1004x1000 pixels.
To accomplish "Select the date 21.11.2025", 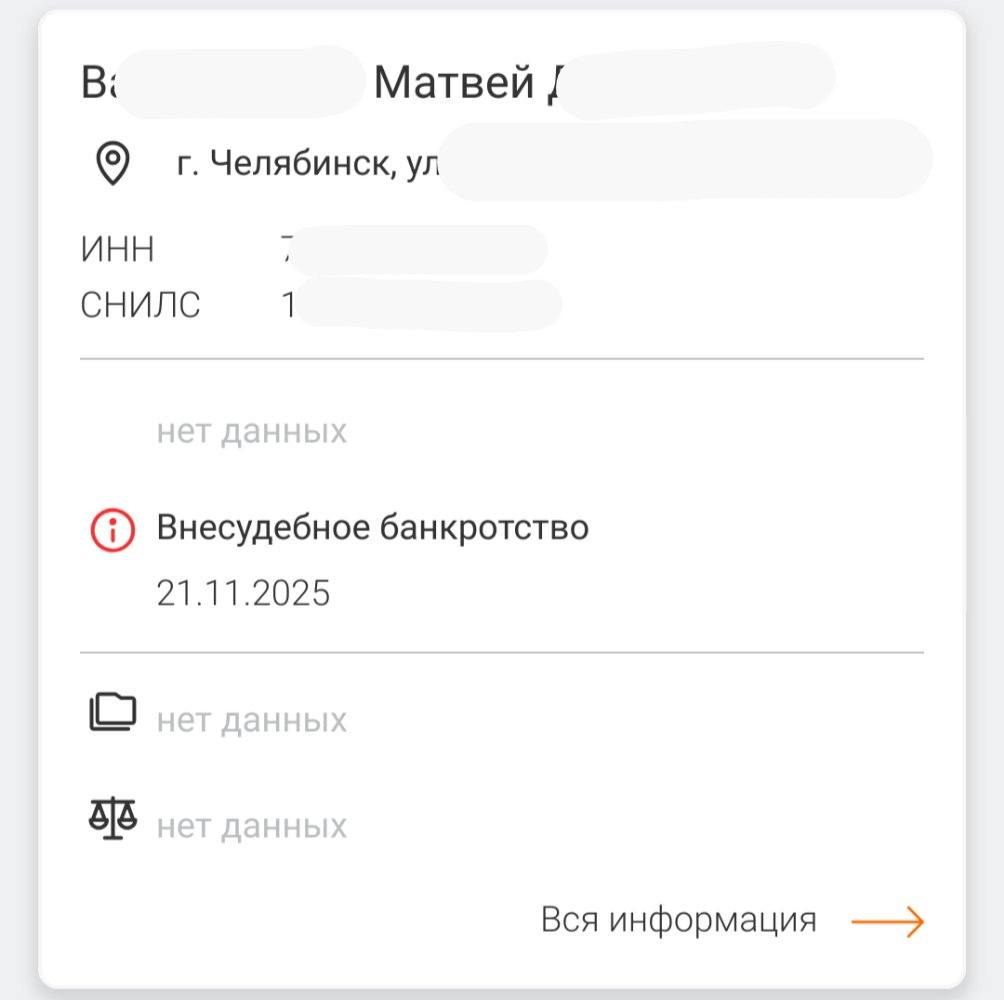I will [x=245, y=593].
